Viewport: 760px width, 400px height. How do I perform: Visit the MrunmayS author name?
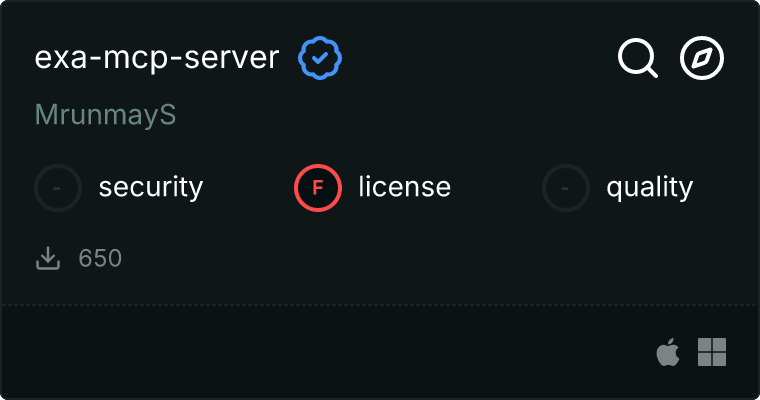(105, 115)
